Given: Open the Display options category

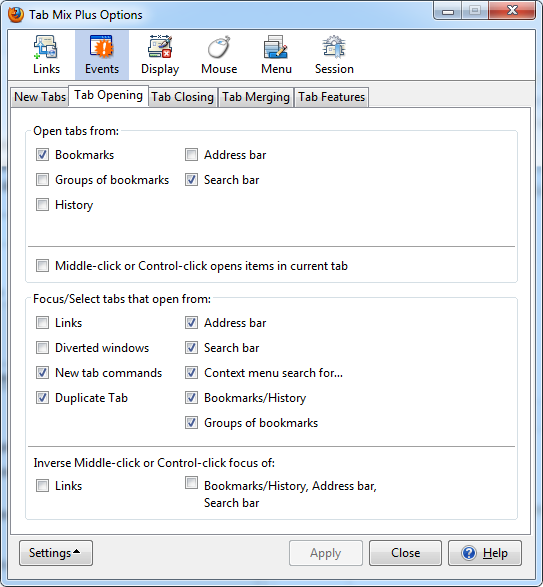Looking at the screenshot, I should tap(160, 55).
